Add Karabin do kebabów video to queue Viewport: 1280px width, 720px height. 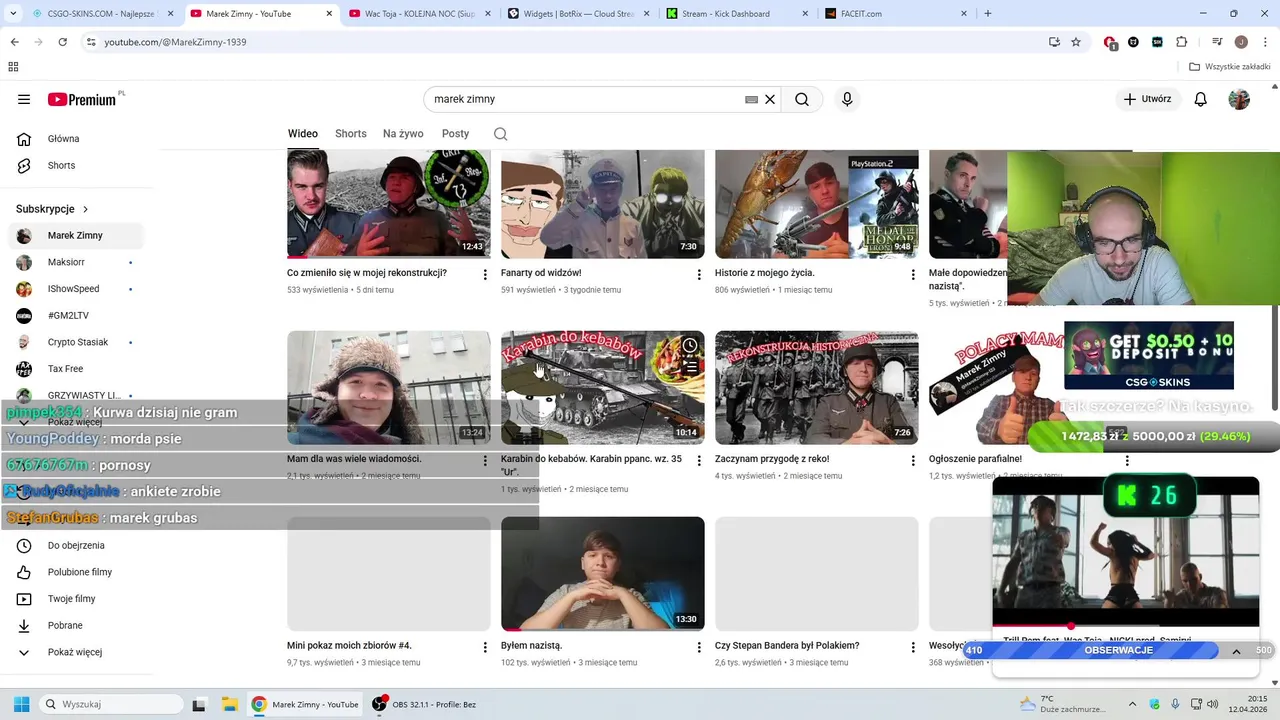(x=690, y=368)
